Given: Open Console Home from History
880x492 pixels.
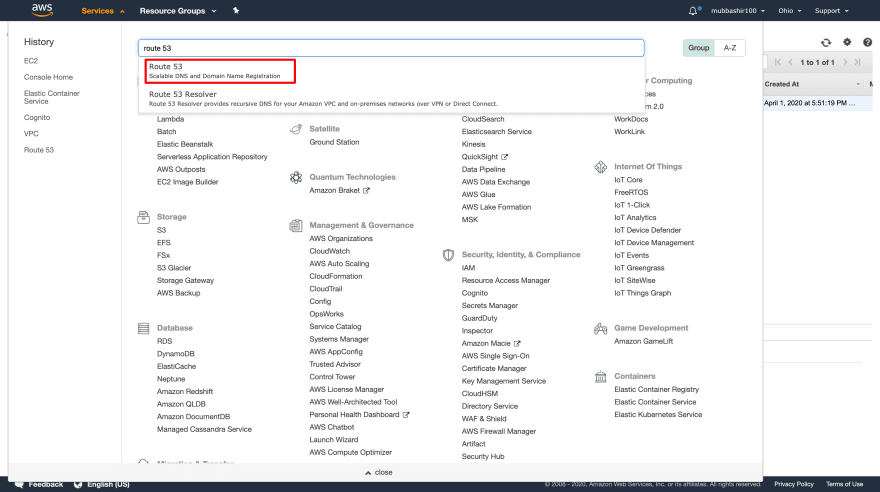Looking at the screenshot, I should pyautogui.click(x=48, y=77).
